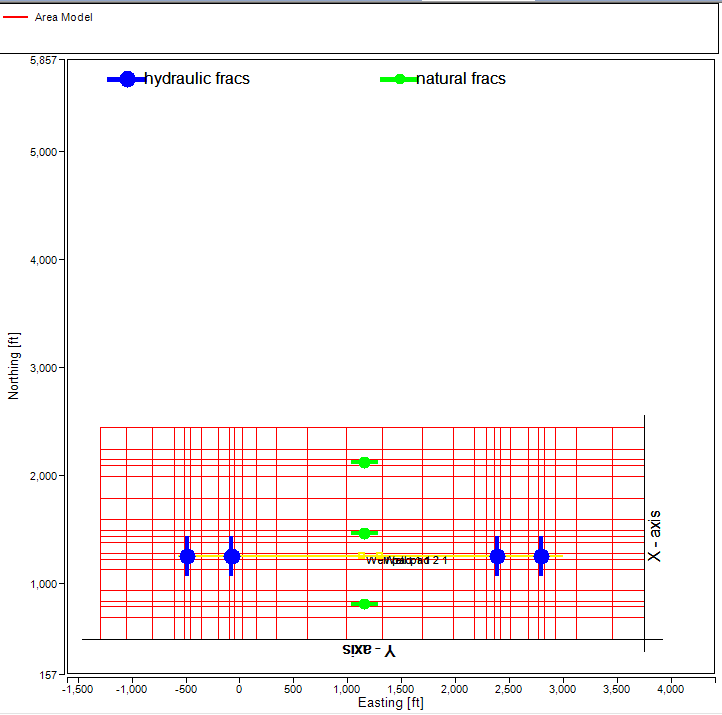Select the third blue hydraulic frac from left
The height and width of the screenshot is (715, 722).
point(497,556)
